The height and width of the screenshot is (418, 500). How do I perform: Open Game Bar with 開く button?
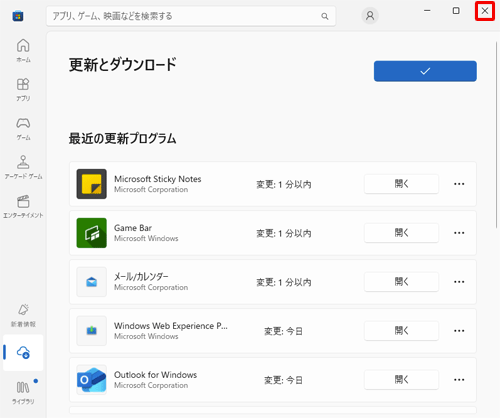click(401, 233)
